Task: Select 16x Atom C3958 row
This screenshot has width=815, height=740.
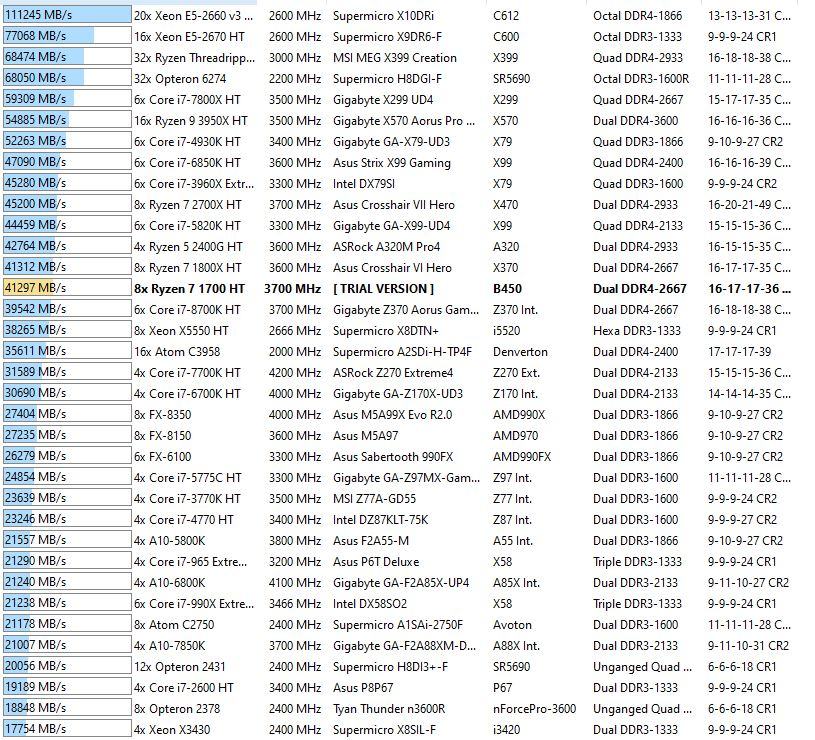Action: pyautogui.click(x=397, y=351)
